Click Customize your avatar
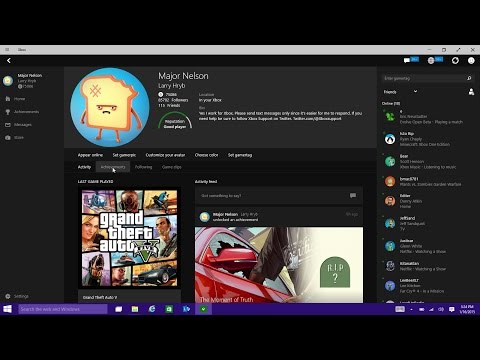 coord(165,155)
